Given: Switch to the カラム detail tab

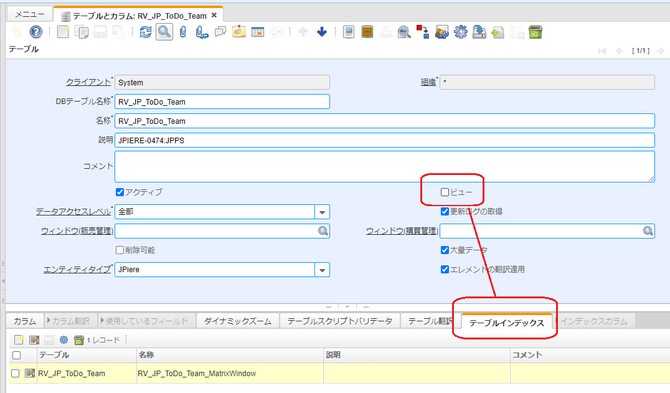Looking at the screenshot, I should pos(24,321).
